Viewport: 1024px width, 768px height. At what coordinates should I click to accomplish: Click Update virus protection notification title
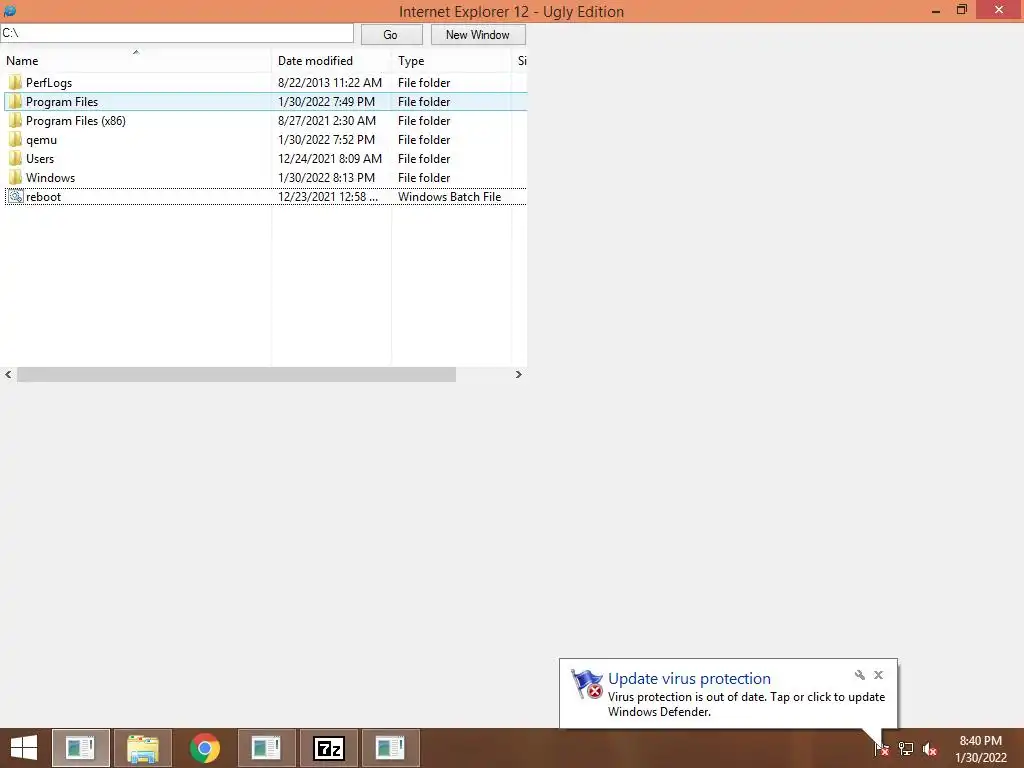point(689,679)
